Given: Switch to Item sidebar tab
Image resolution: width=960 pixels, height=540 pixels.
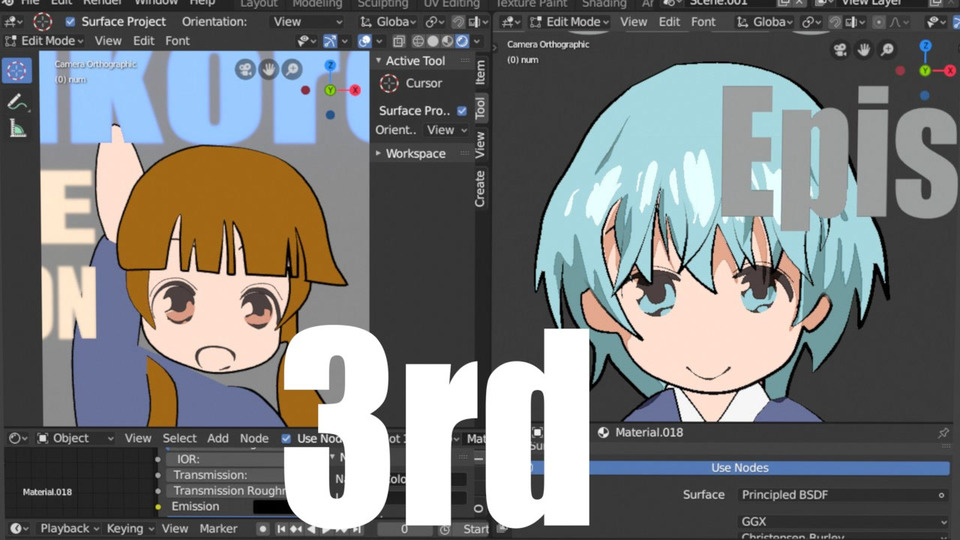Looking at the screenshot, I should [481, 72].
